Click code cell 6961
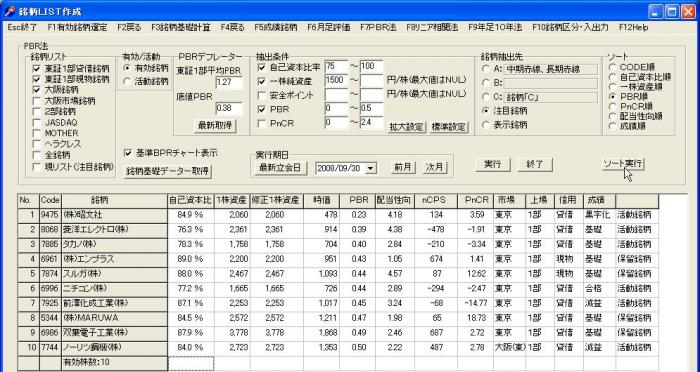Image resolution: width=700 pixels, height=372 pixels. pyautogui.click(x=50, y=259)
